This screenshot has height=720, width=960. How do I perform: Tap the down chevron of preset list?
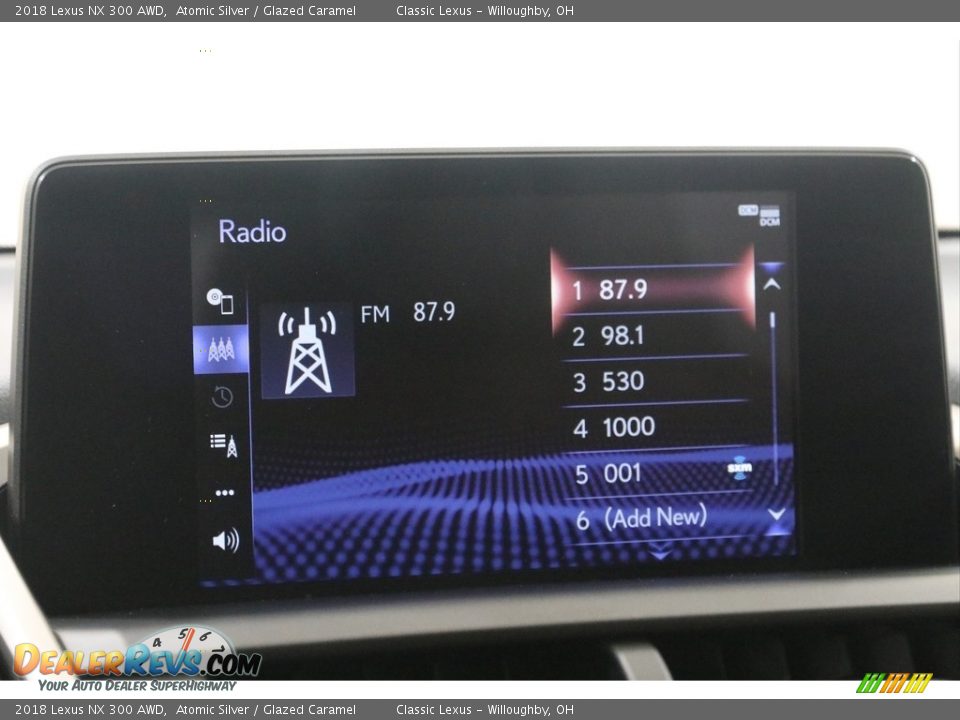pos(776,515)
